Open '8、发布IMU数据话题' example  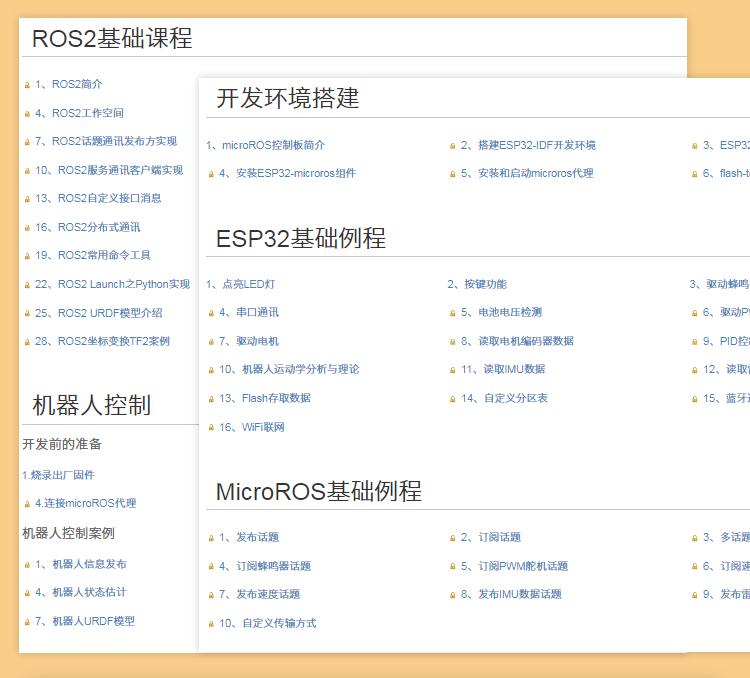(x=511, y=594)
